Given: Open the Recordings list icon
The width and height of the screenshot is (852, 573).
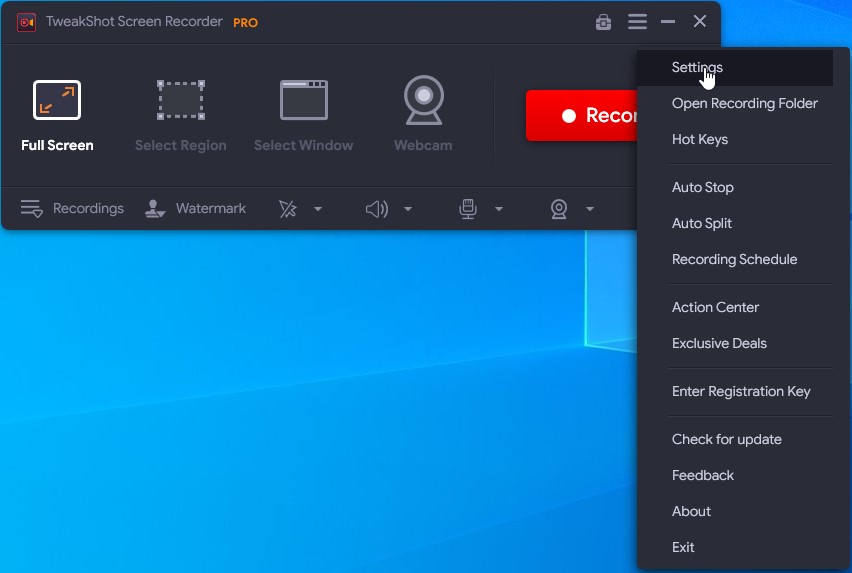Looking at the screenshot, I should coord(32,209).
